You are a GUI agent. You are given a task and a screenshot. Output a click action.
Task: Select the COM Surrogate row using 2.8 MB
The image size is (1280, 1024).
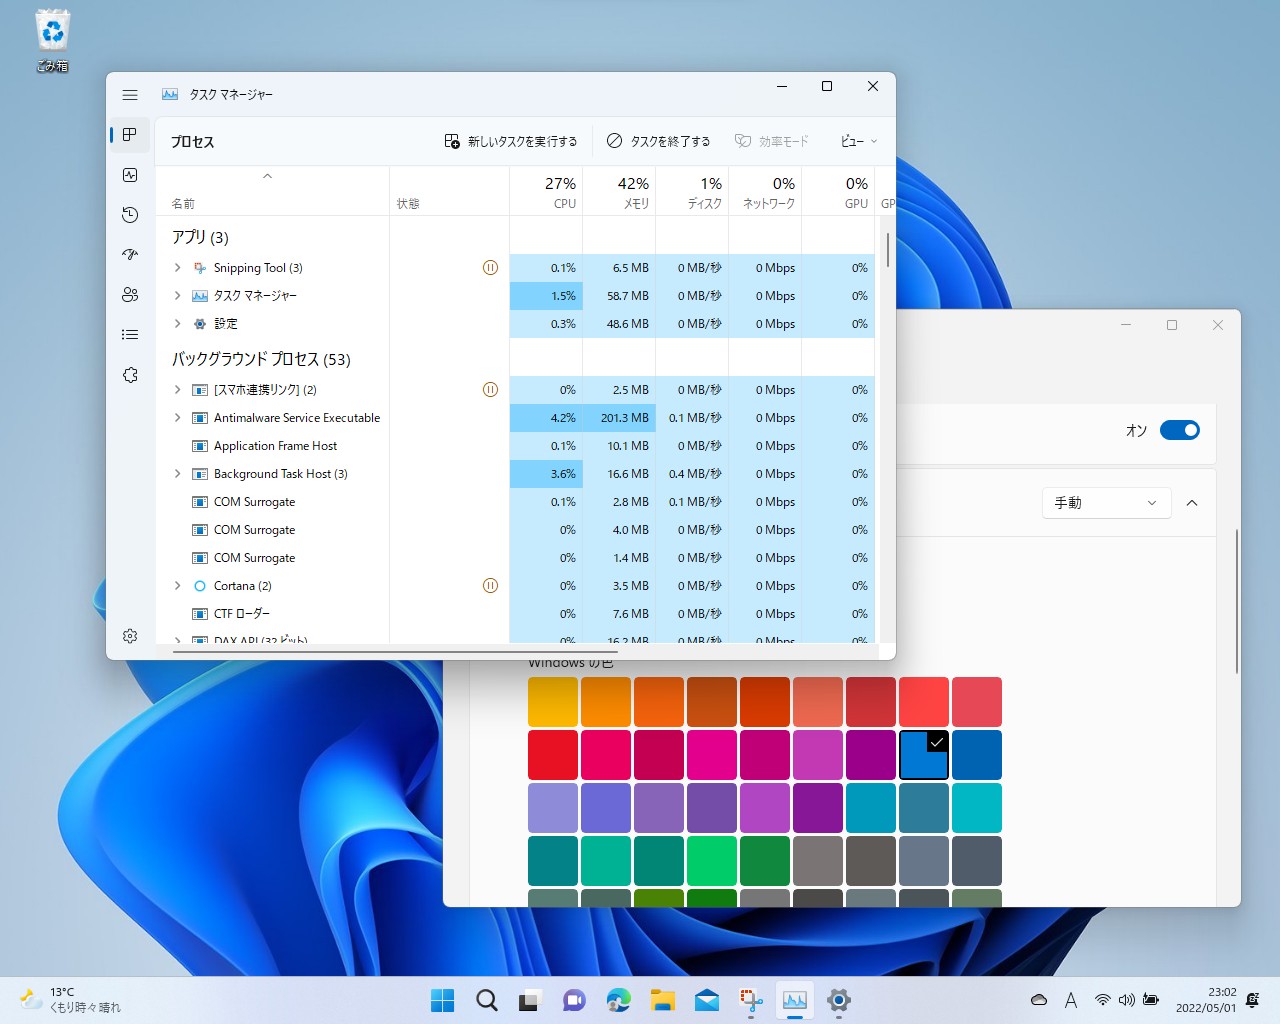(515, 502)
